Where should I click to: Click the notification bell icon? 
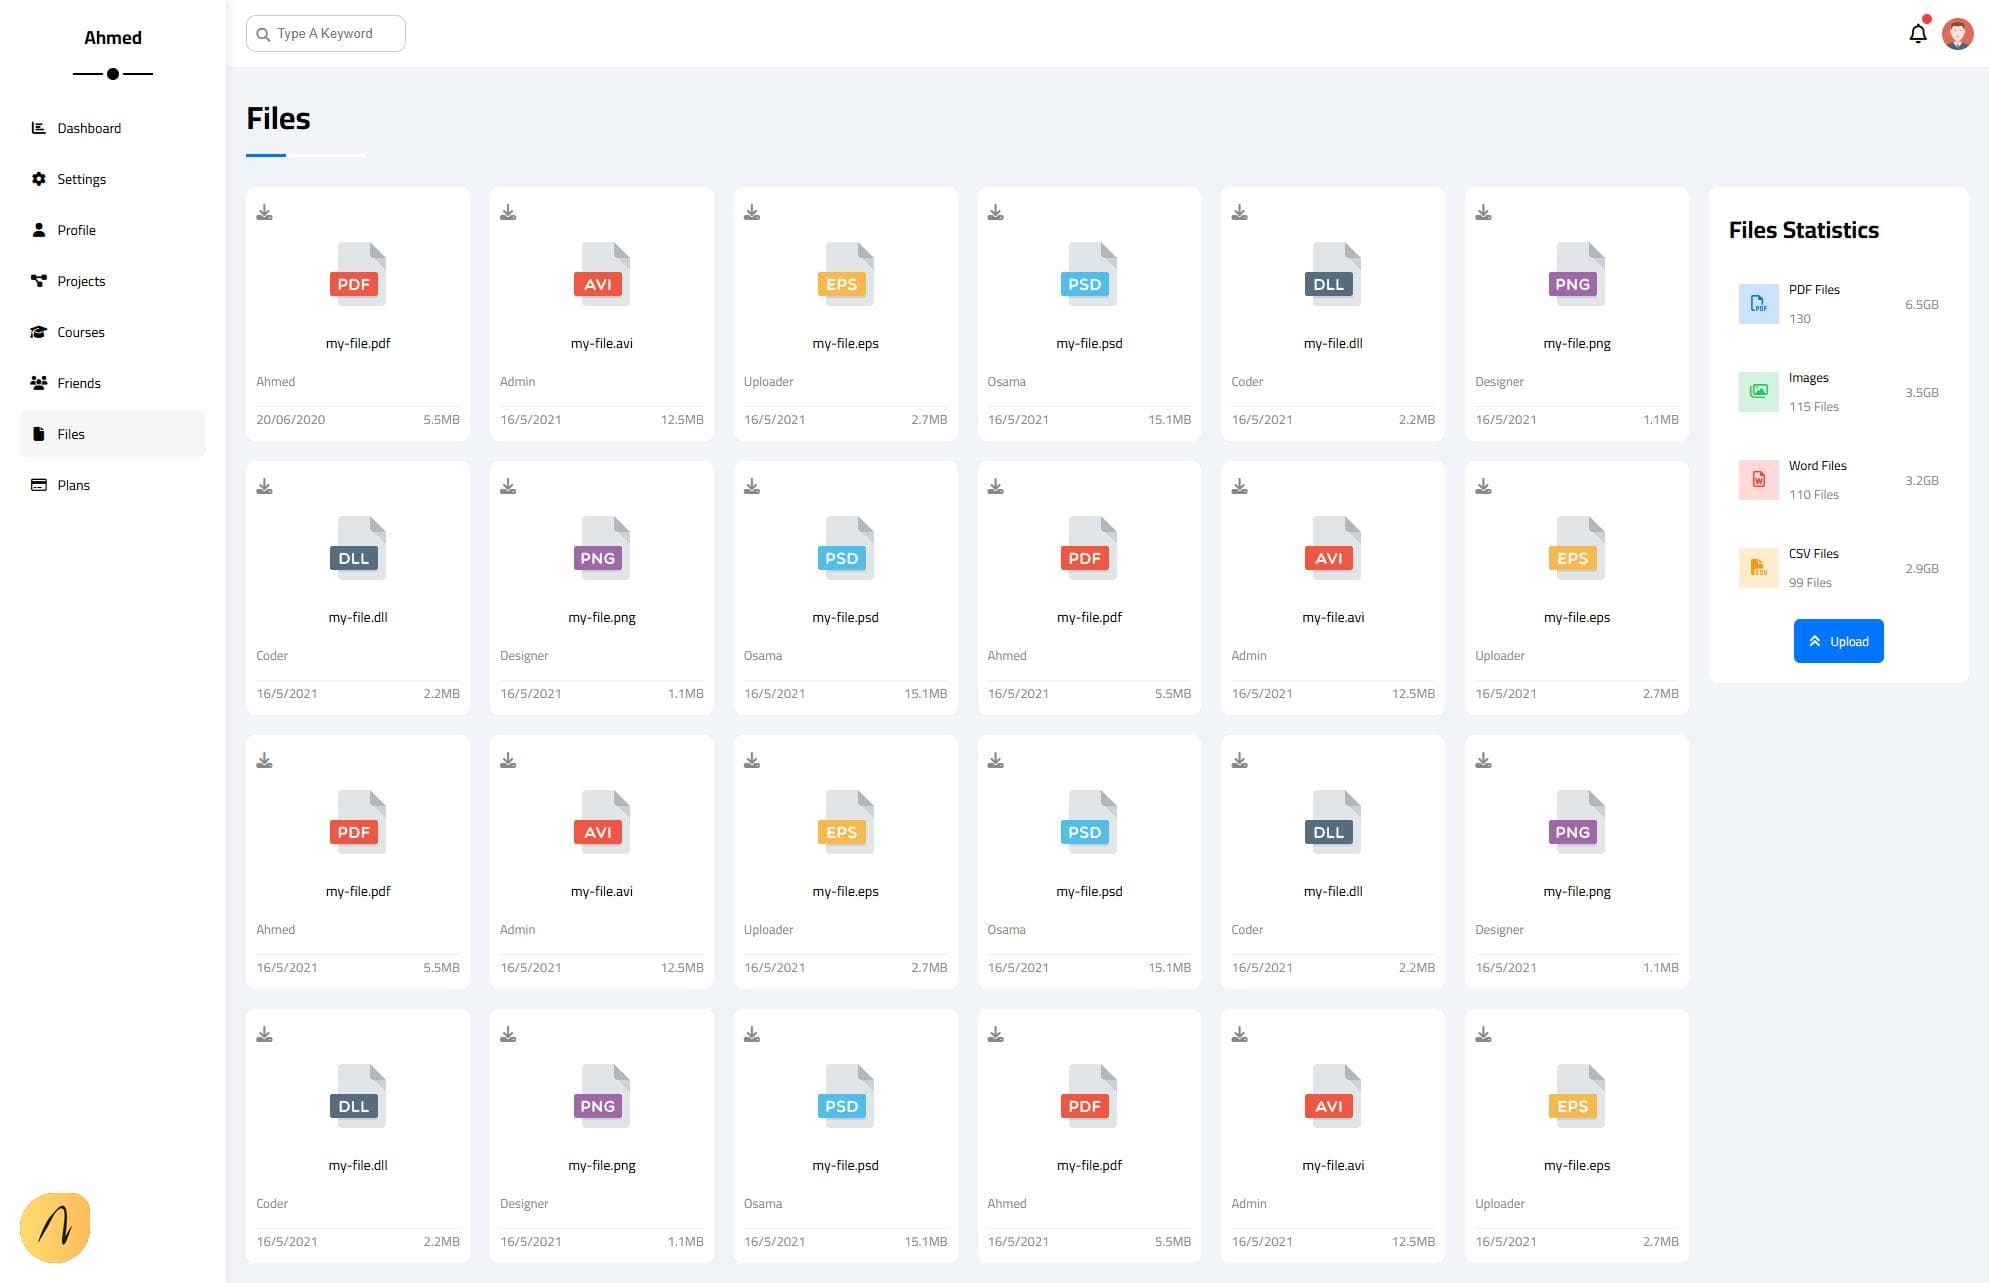[x=1917, y=34]
